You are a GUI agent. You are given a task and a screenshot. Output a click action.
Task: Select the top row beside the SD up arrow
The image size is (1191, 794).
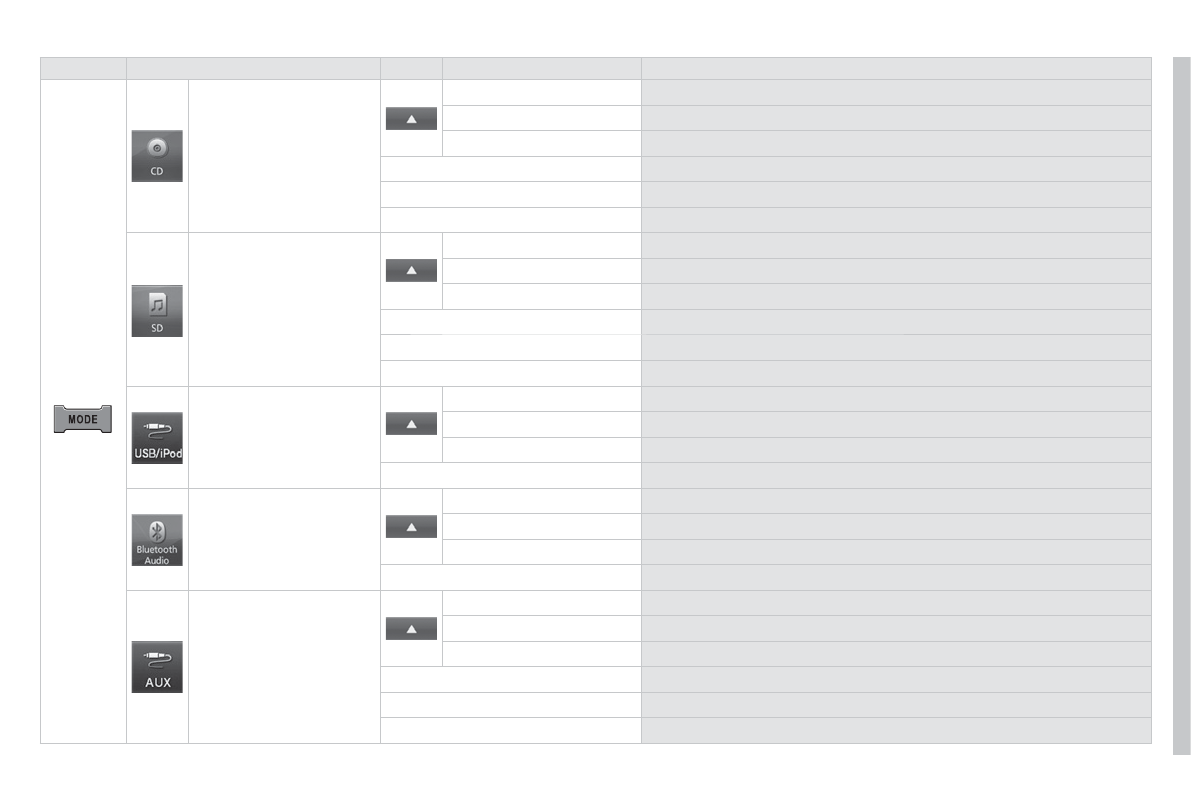point(541,246)
